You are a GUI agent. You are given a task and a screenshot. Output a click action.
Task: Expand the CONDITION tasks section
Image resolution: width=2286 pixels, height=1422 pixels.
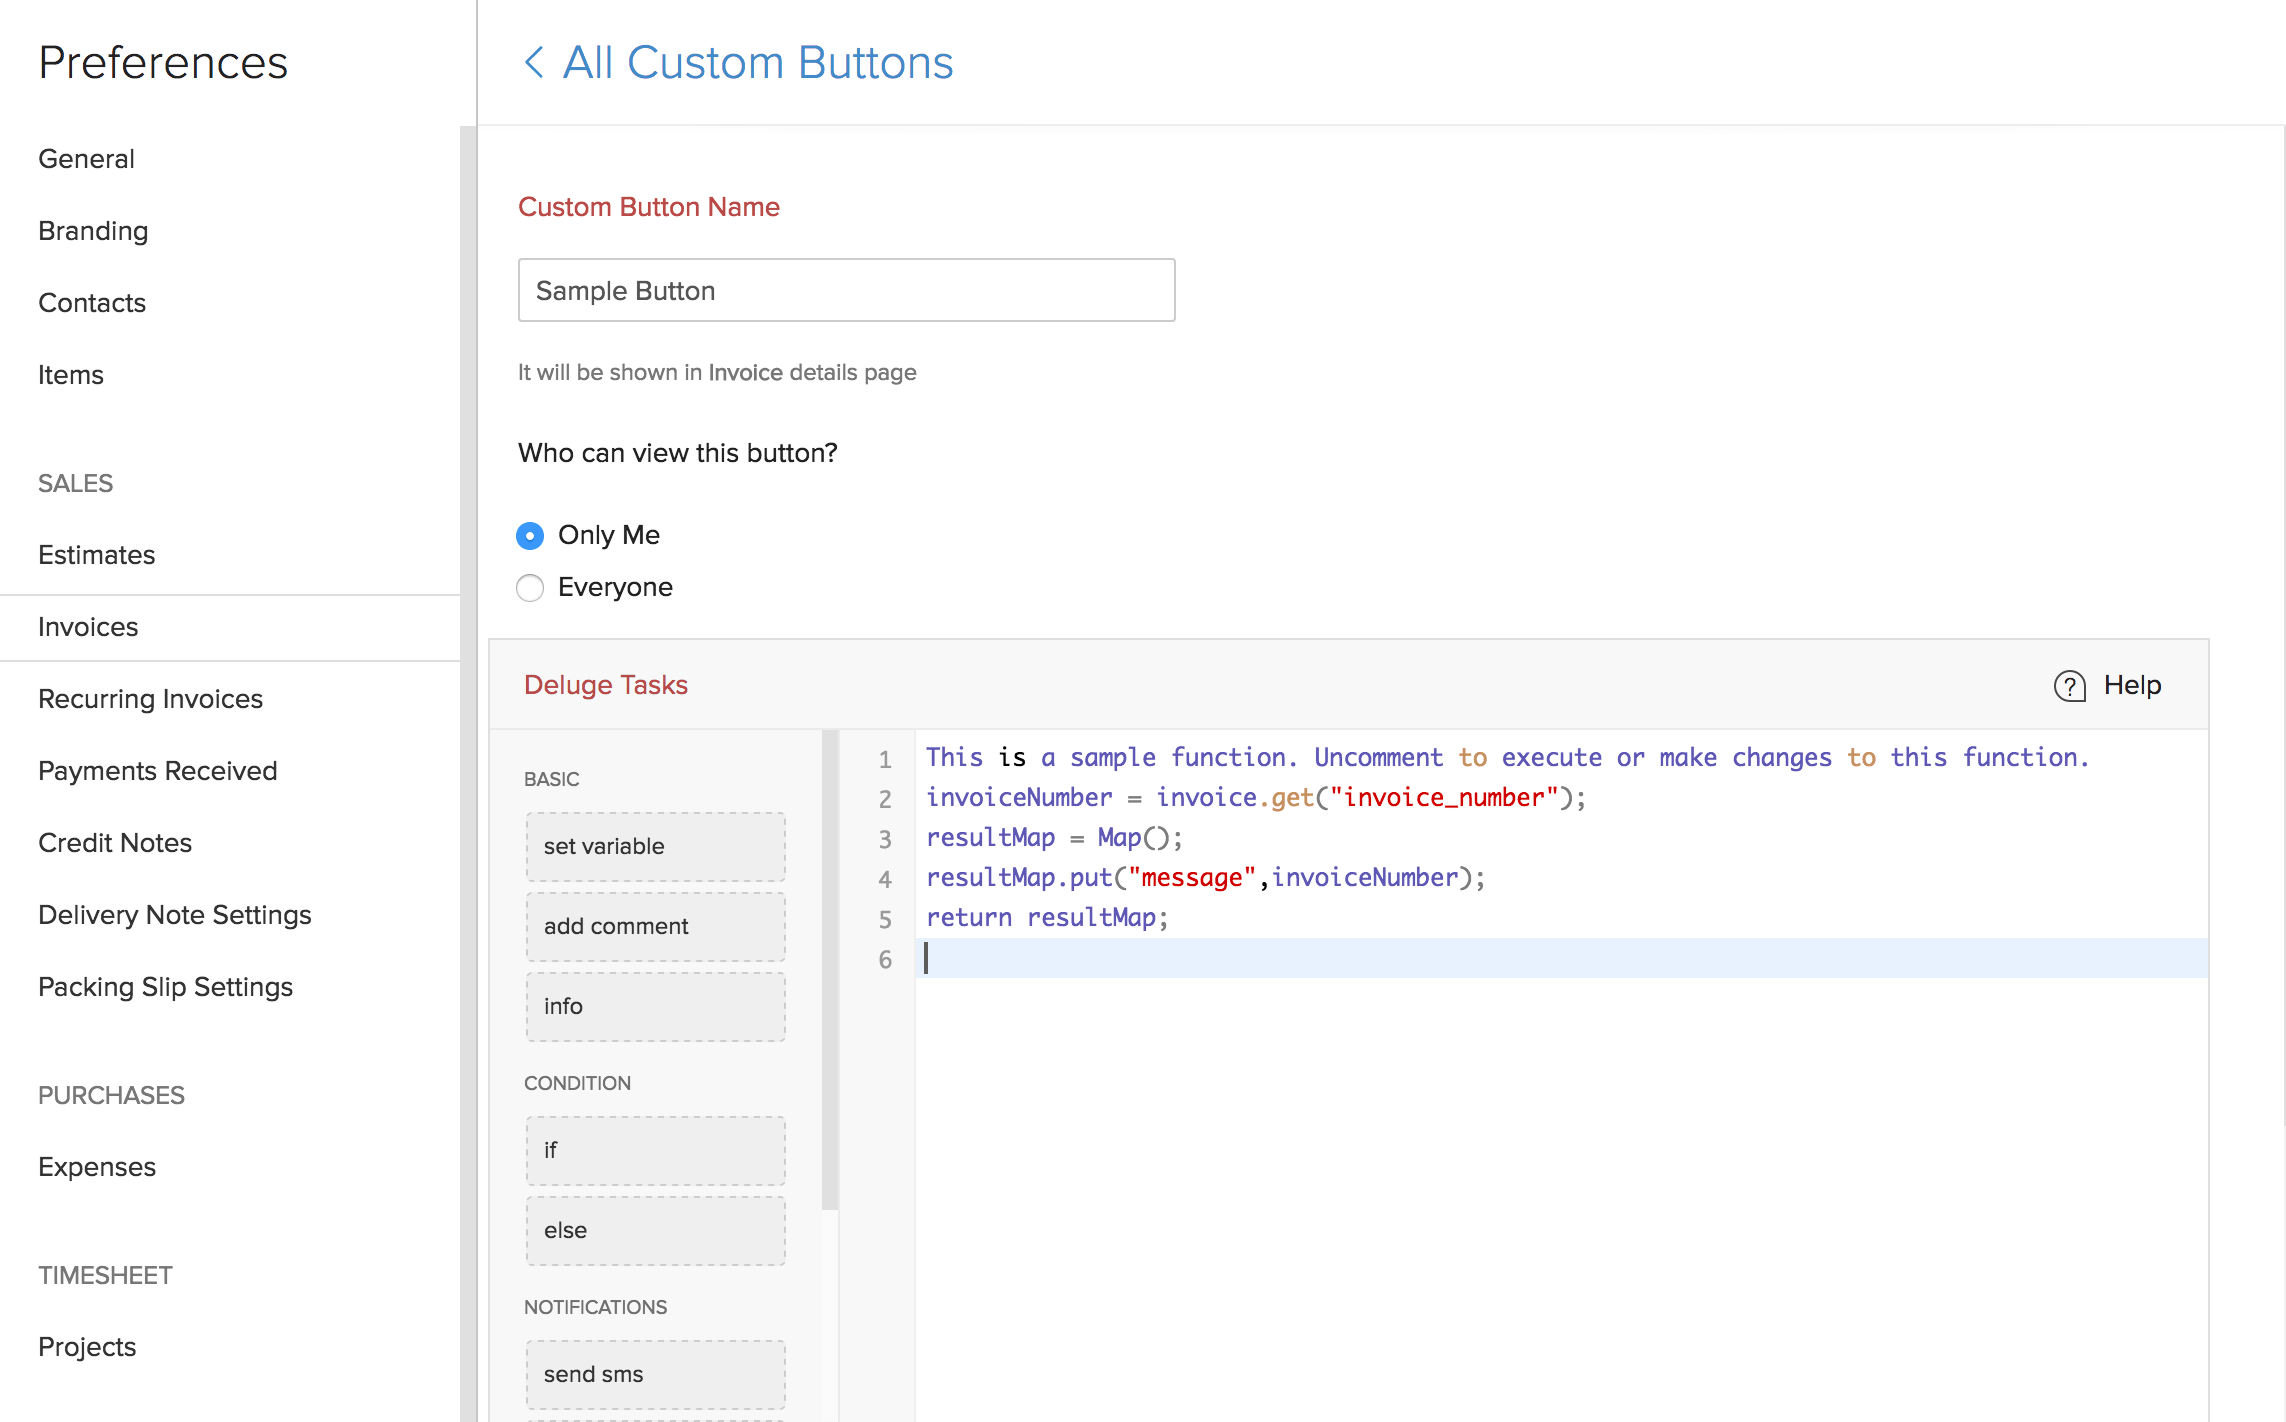pyautogui.click(x=580, y=1083)
